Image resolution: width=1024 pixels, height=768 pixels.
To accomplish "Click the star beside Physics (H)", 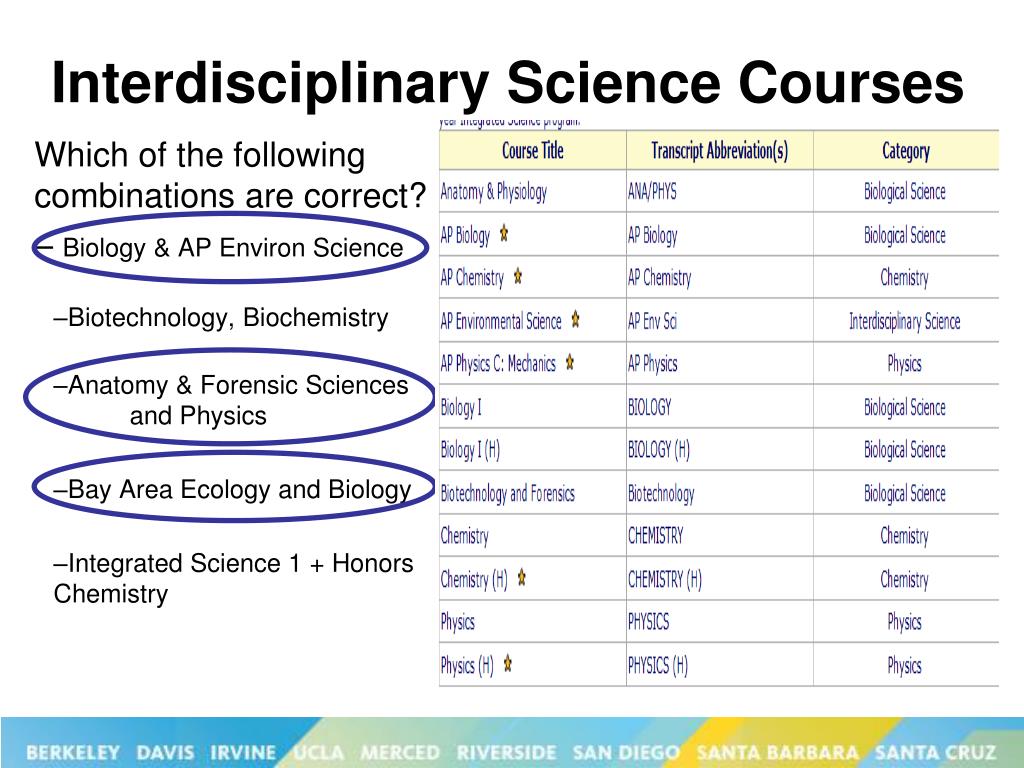I will click(507, 664).
